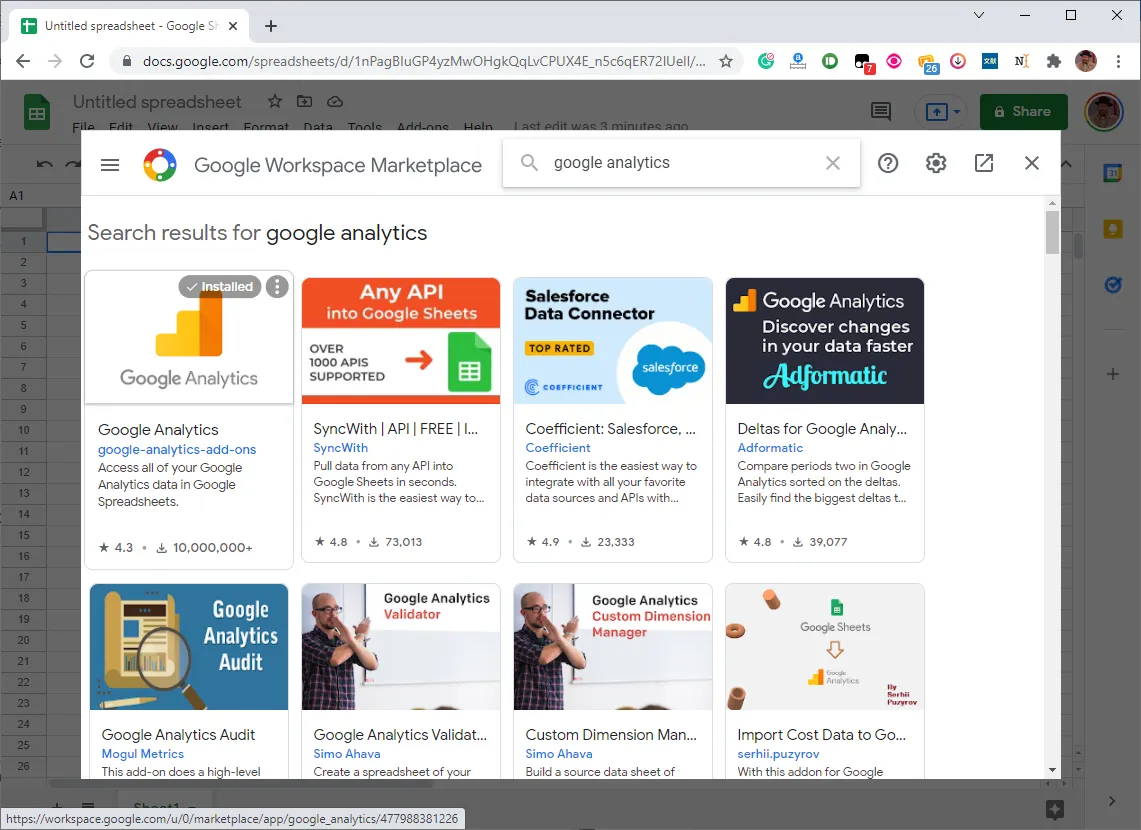Click the Share button in Sheets

[1023, 111]
